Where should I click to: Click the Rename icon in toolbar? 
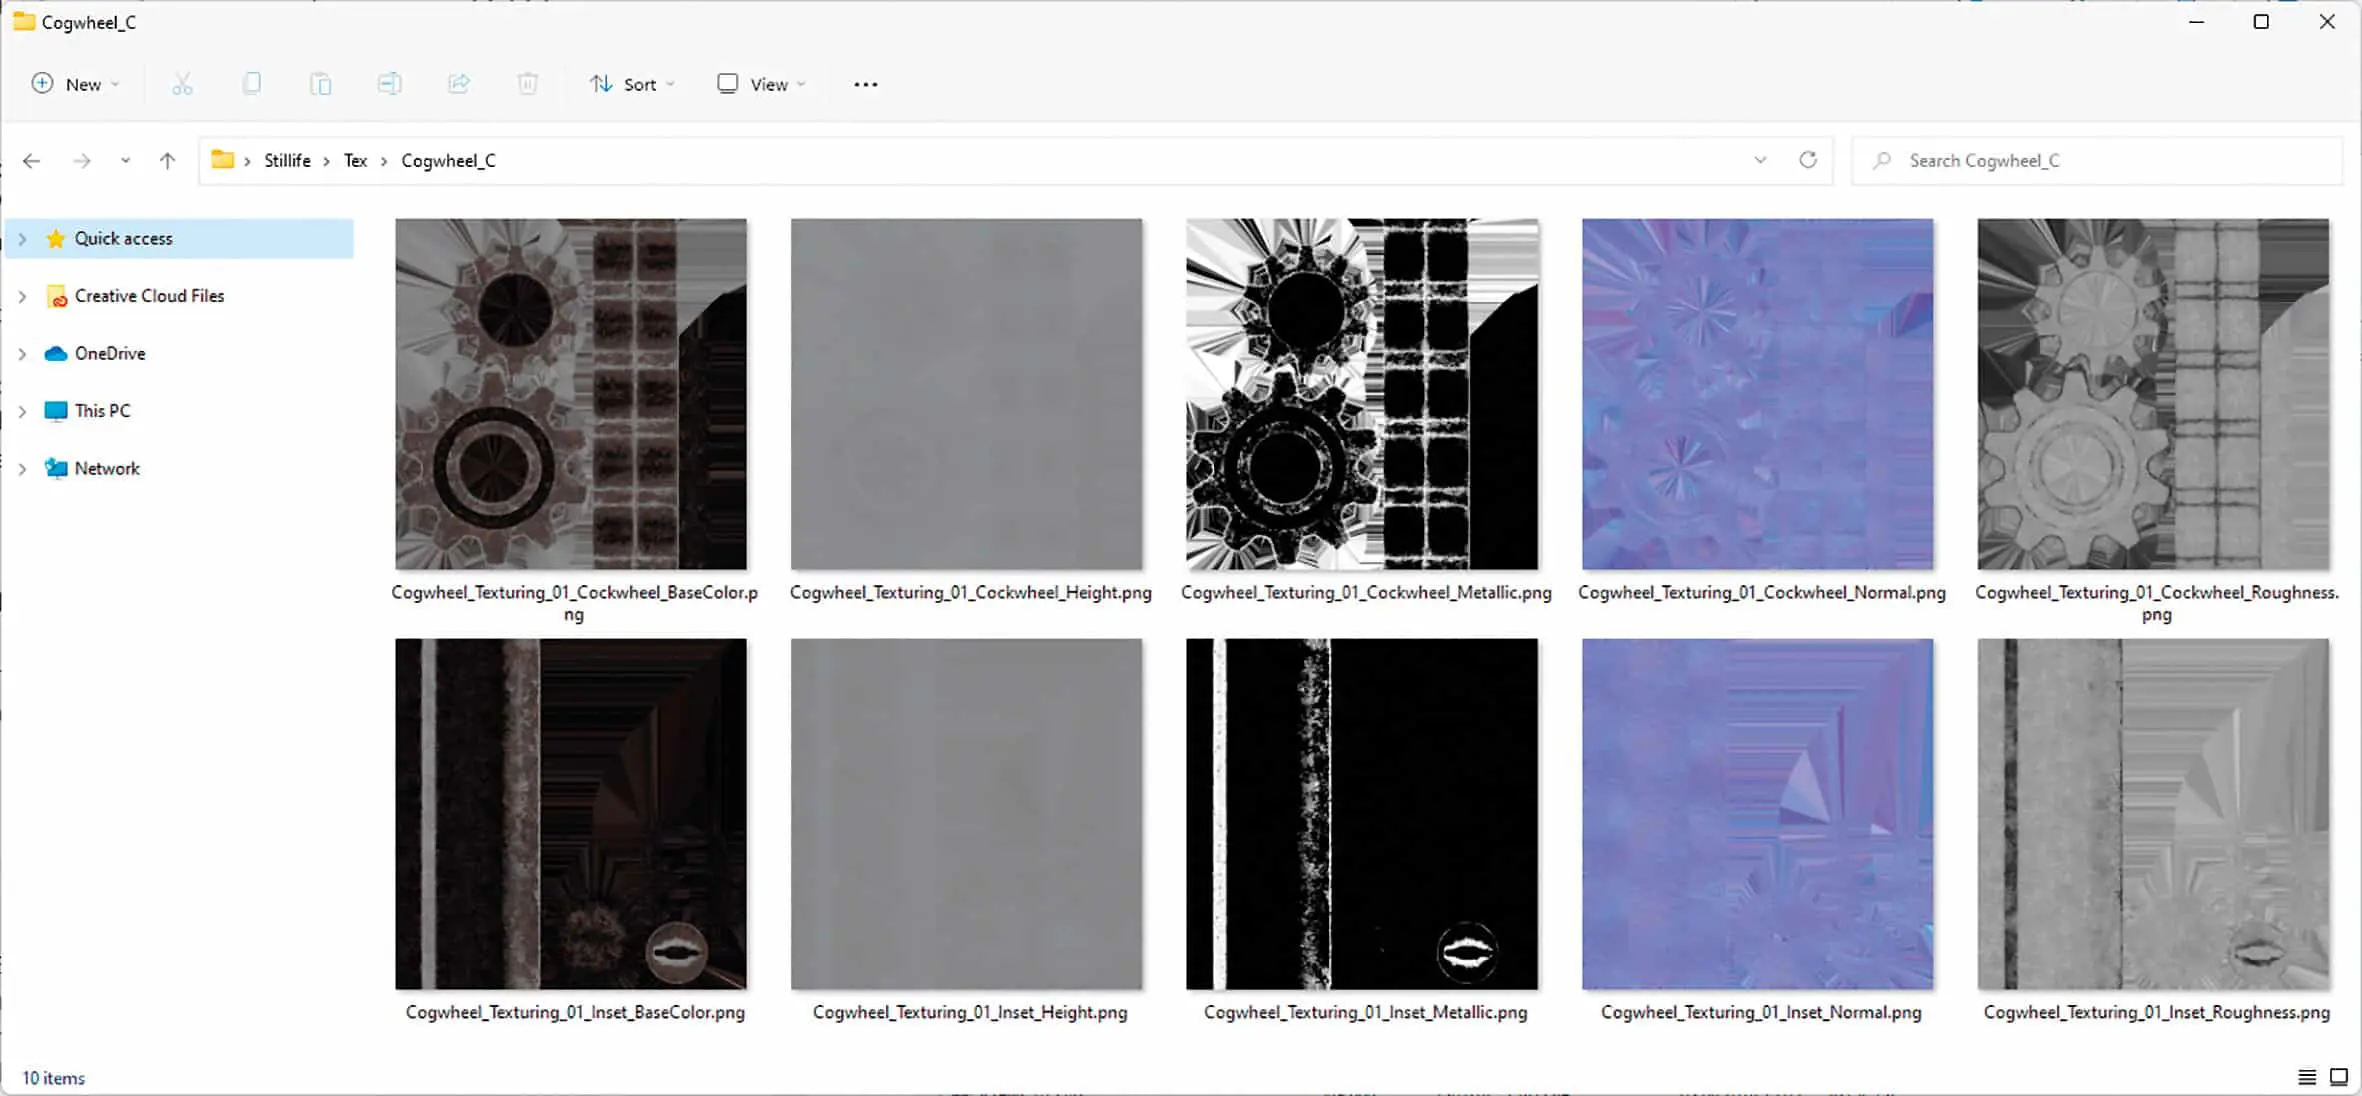[x=389, y=84]
